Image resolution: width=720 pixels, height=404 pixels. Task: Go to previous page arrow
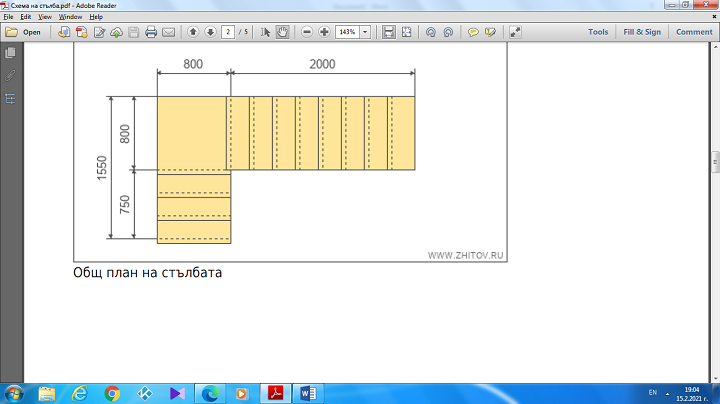coord(193,32)
